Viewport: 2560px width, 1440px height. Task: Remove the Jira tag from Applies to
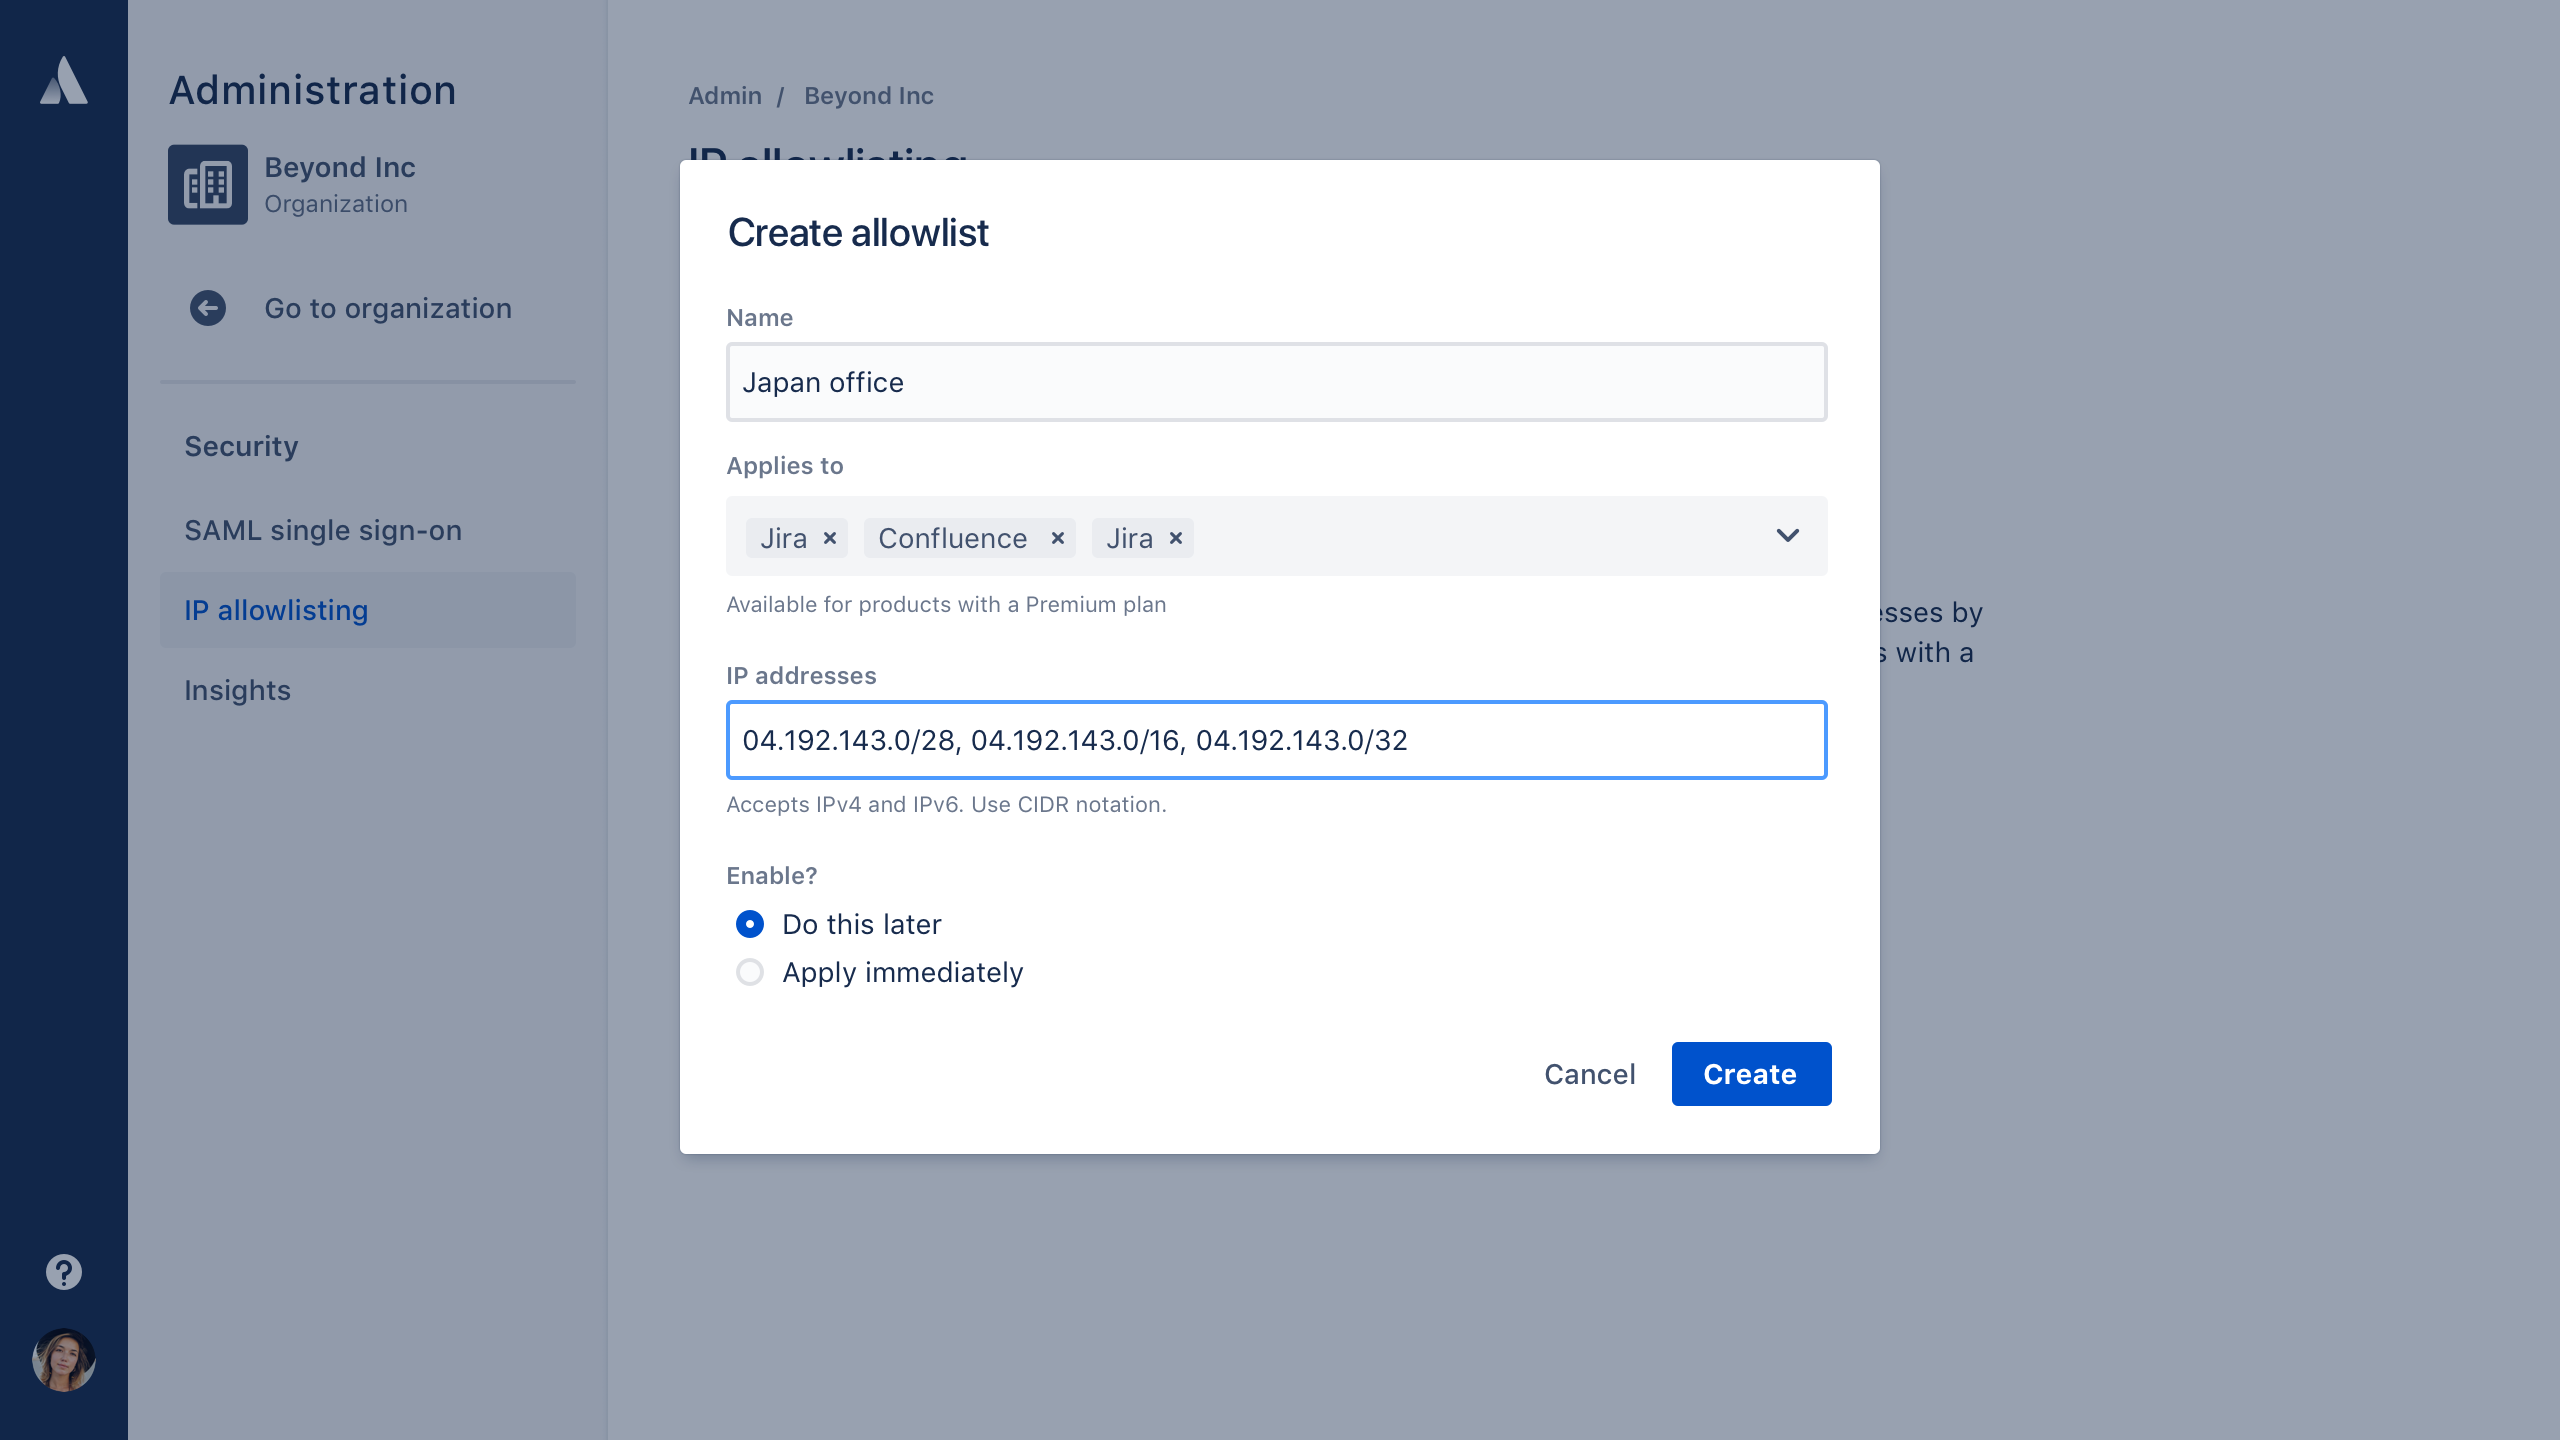[x=832, y=538]
